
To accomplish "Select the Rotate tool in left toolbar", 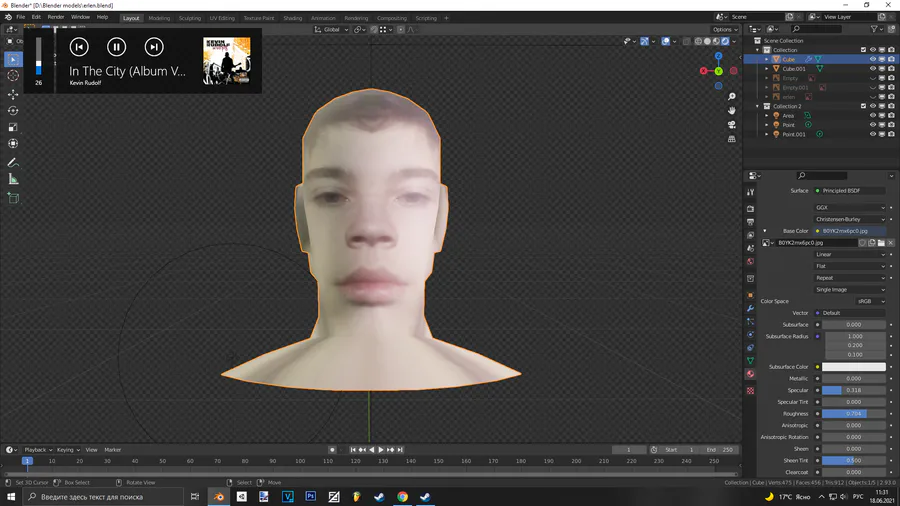I will click(13, 111).
